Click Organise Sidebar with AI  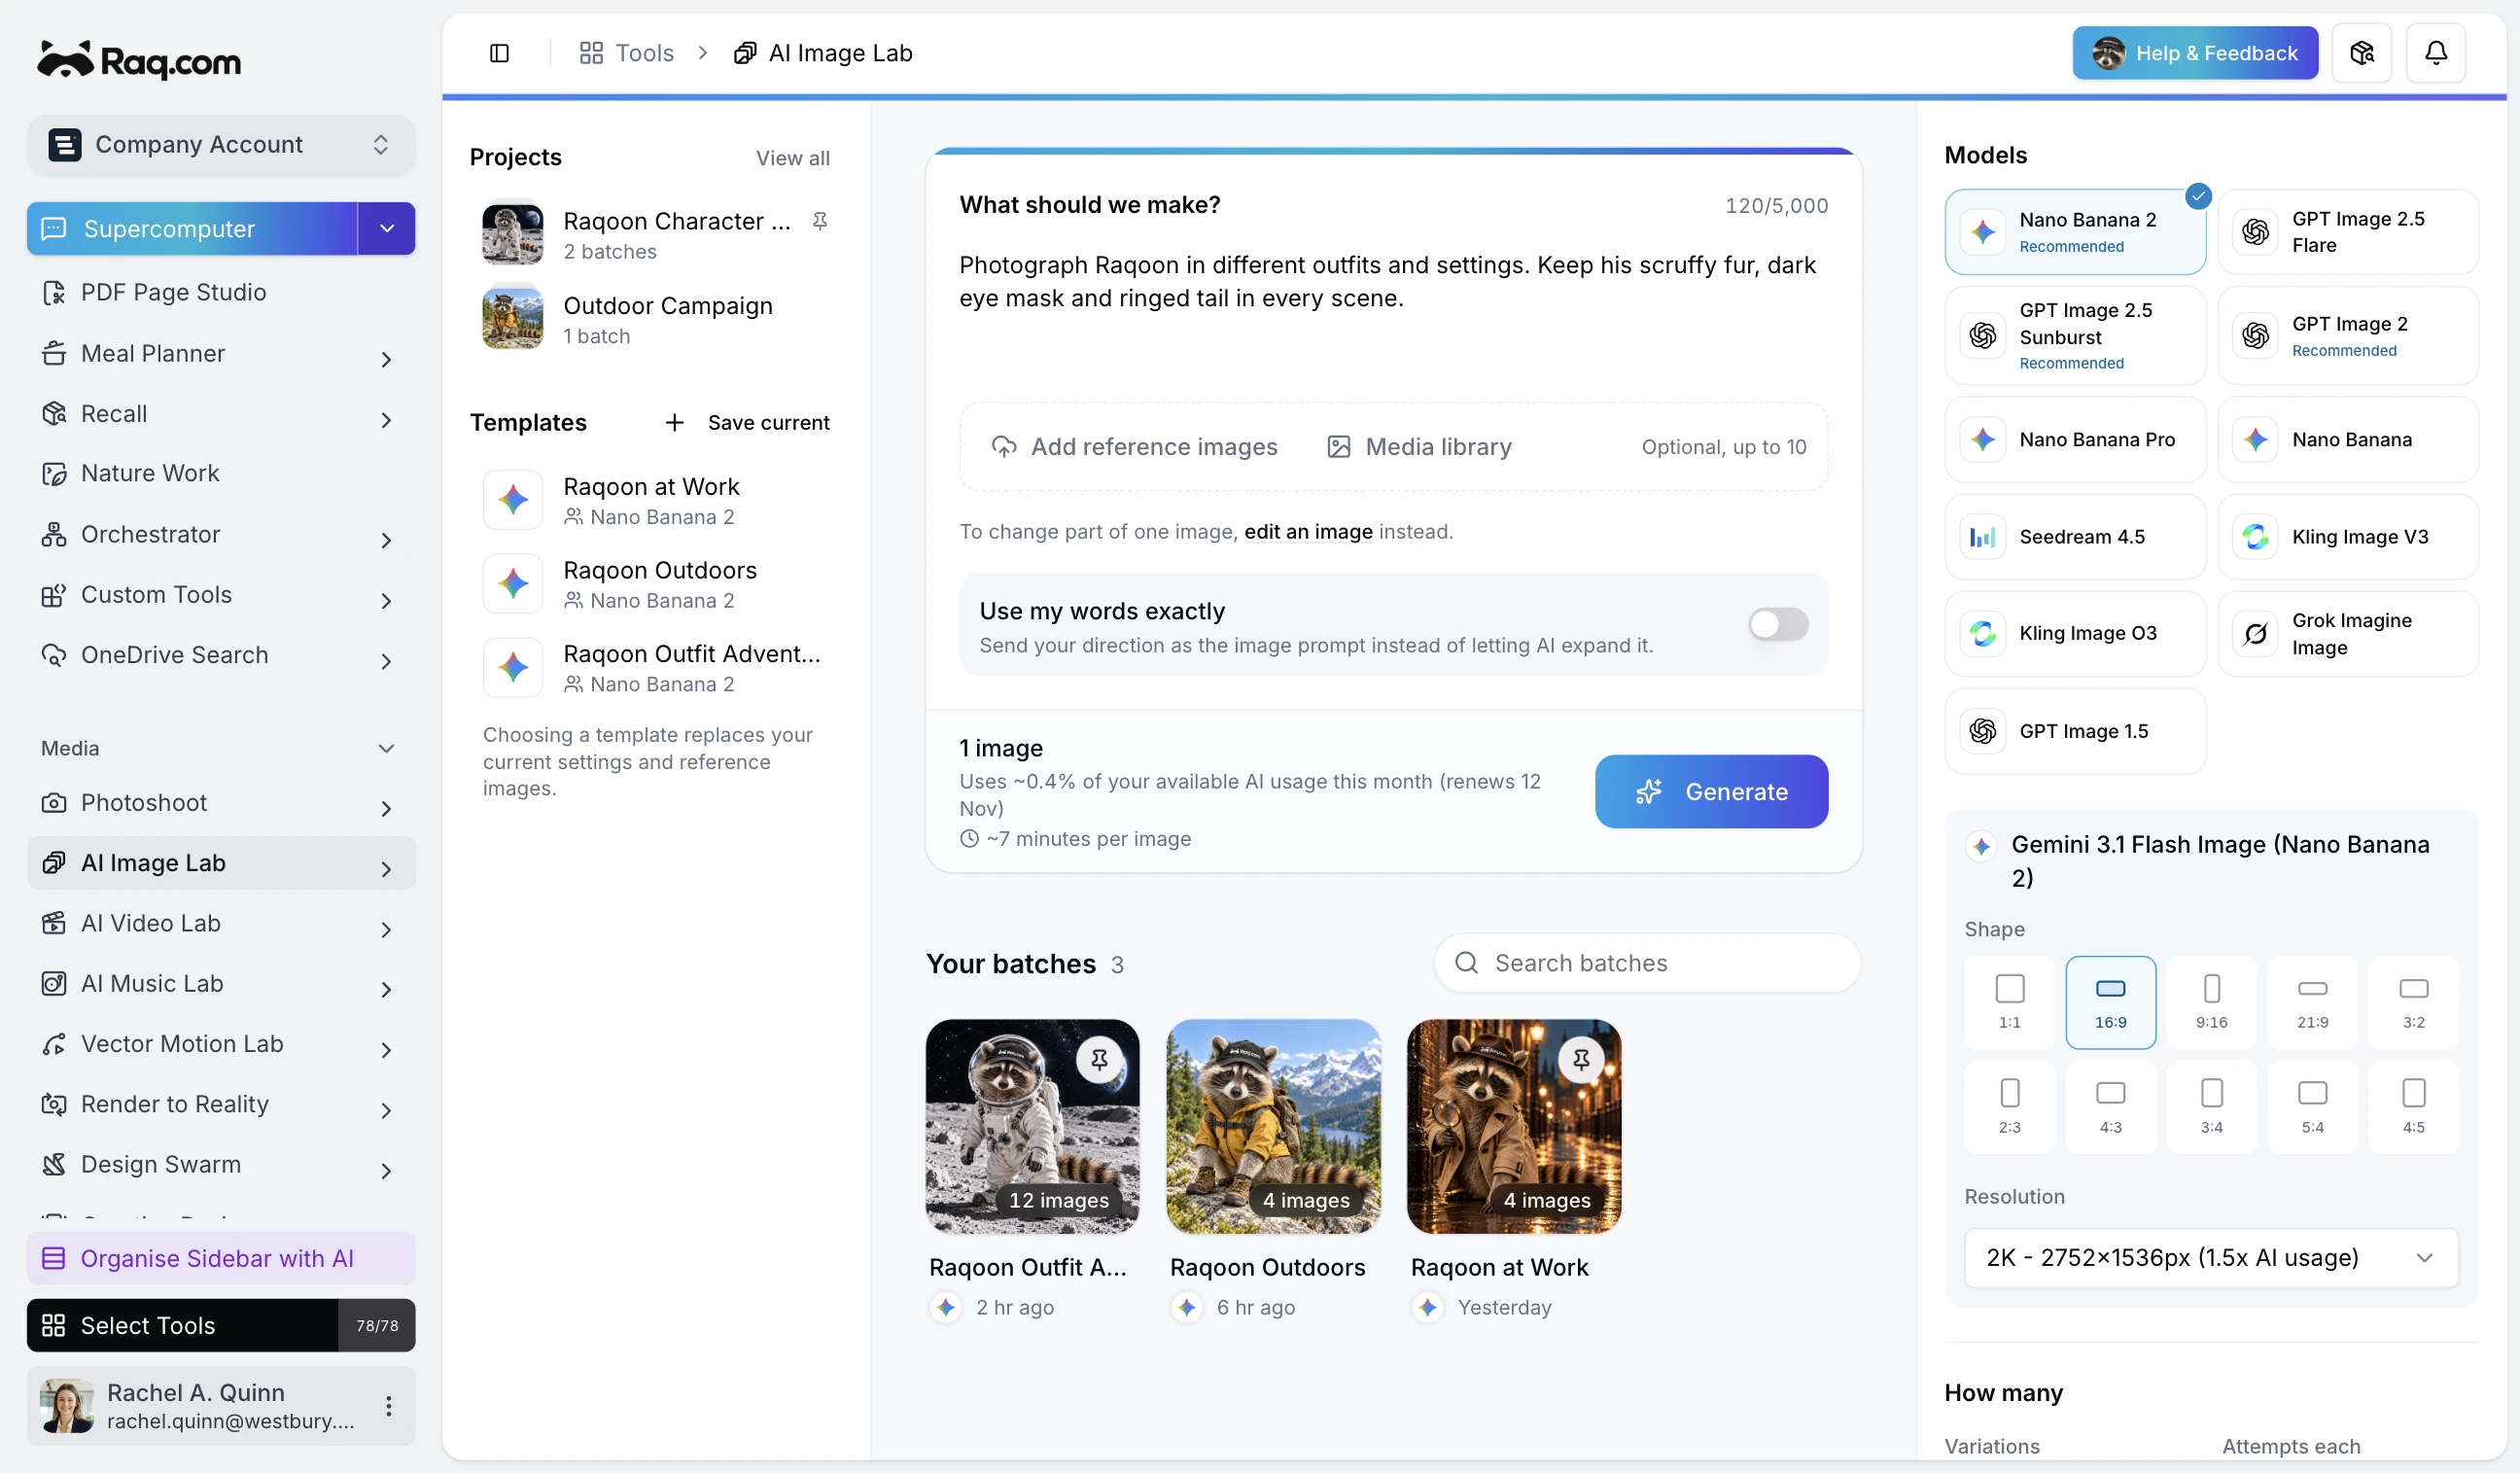pyautogui.click(x=220, y=1258)
